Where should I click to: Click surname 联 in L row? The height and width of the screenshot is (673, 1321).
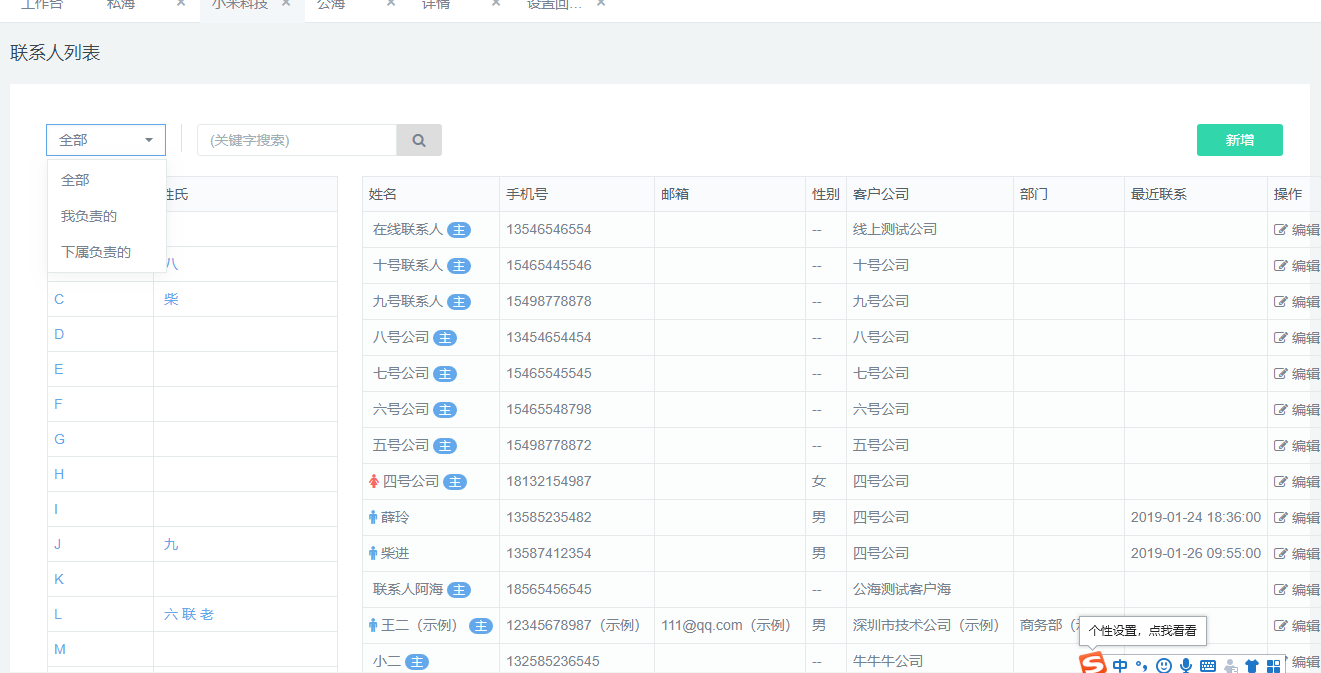coord(189,614)
